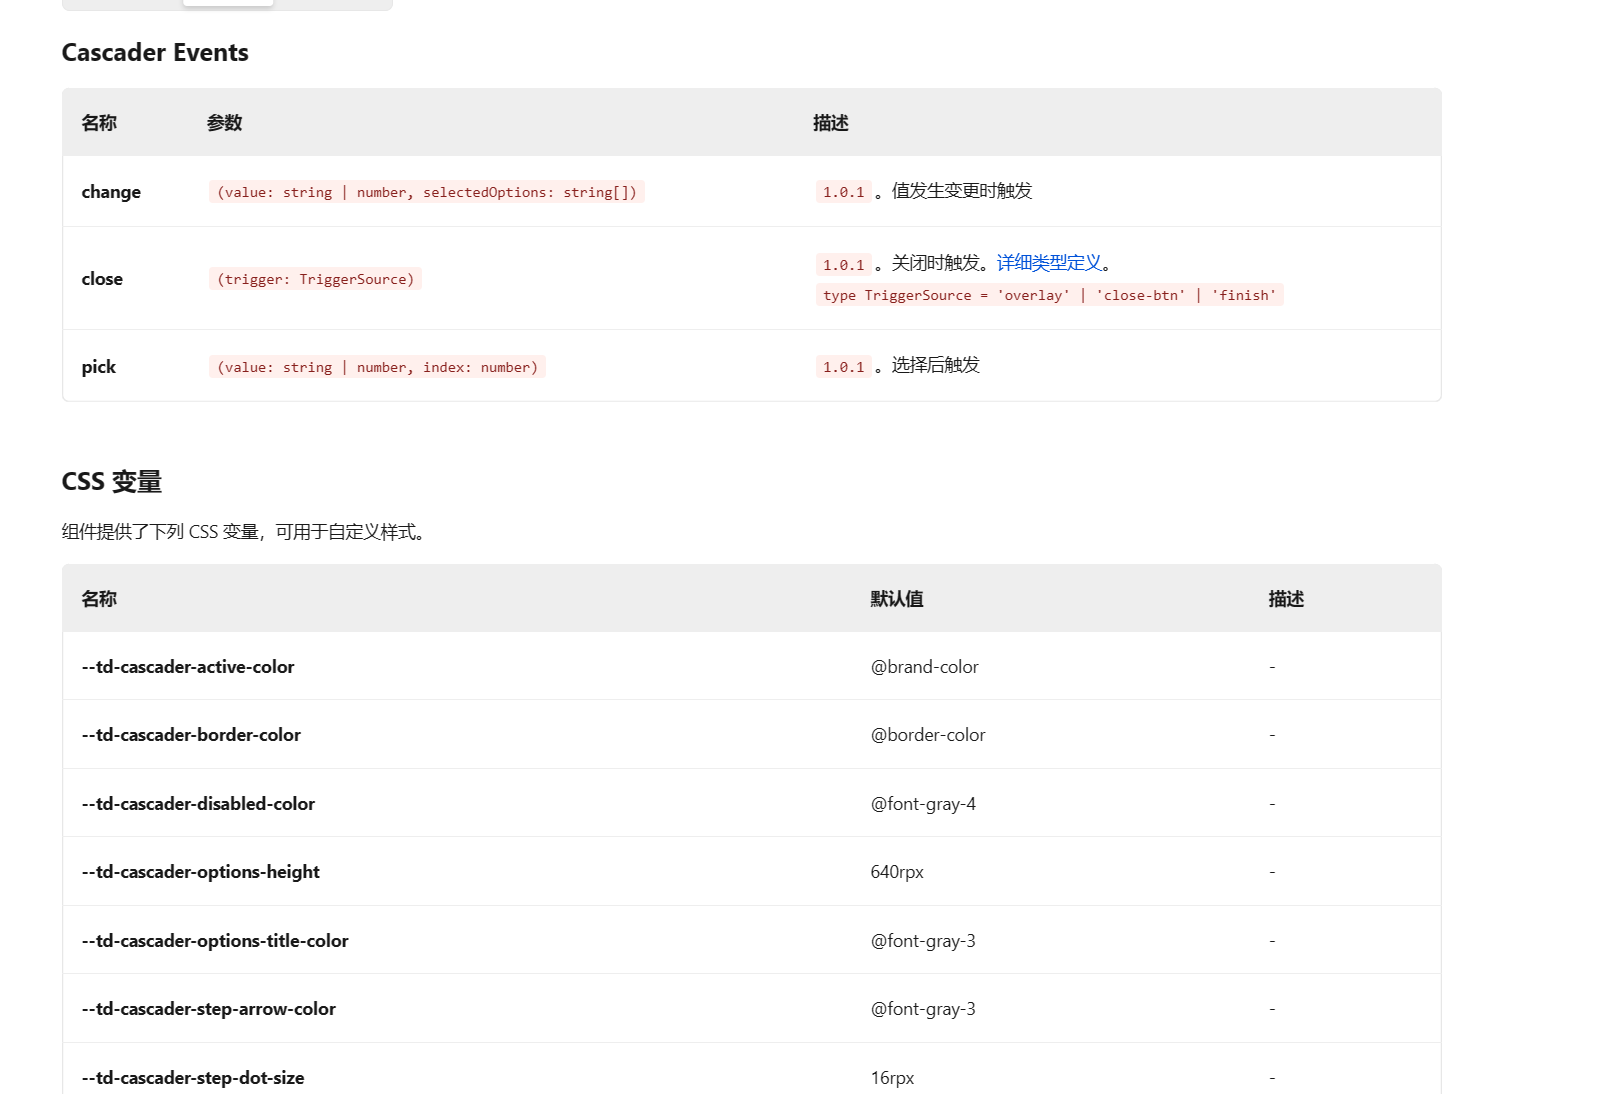
Task: Click the dash in step-arrow-color row
Action: [1272, 1009]
